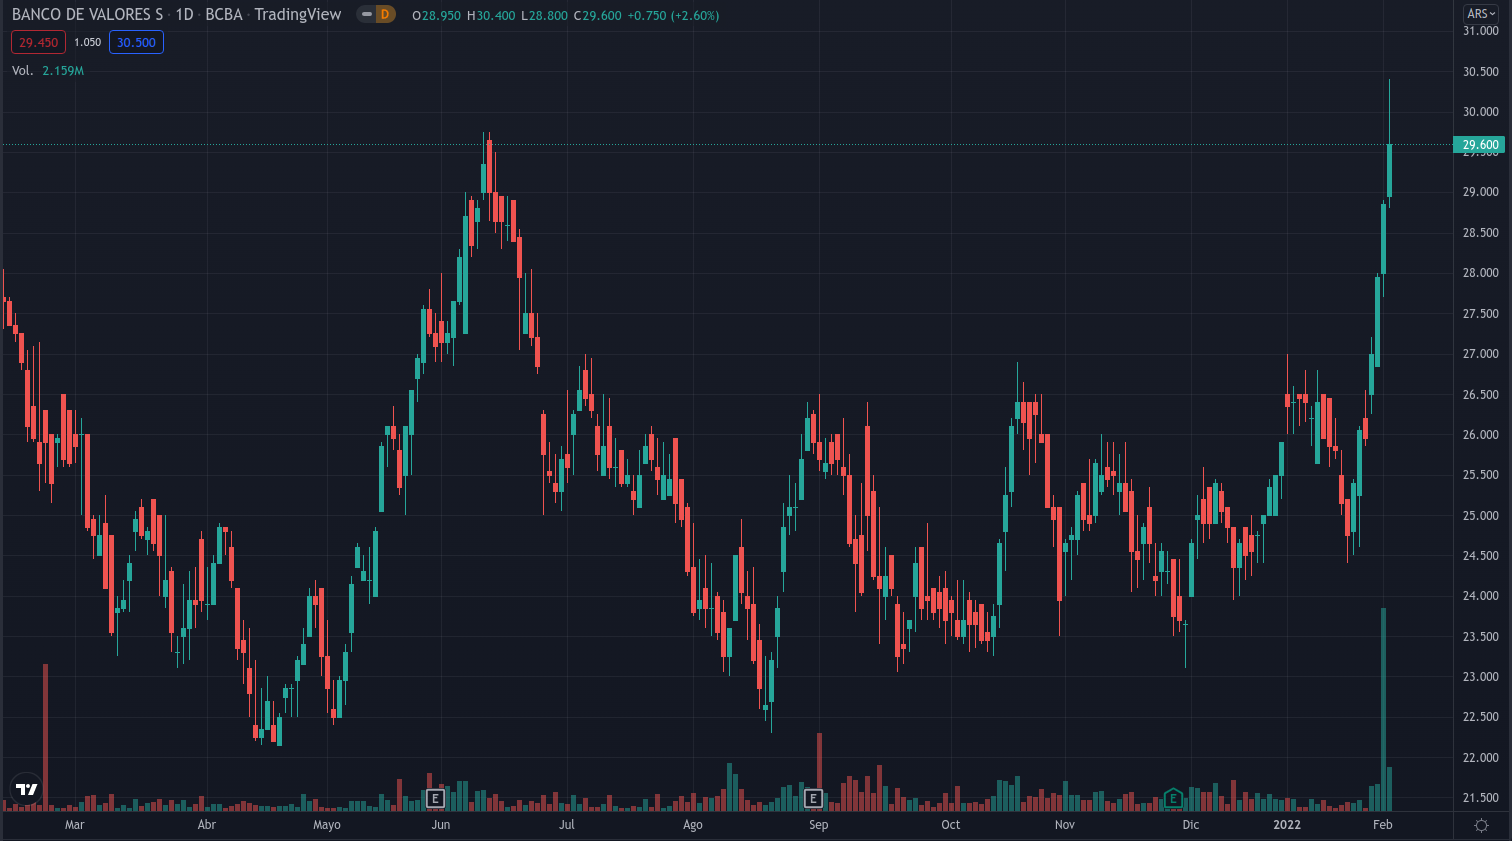1512x841 pixels.
Task: Click the Feb label on time axis
Action: coord(1383,825)
